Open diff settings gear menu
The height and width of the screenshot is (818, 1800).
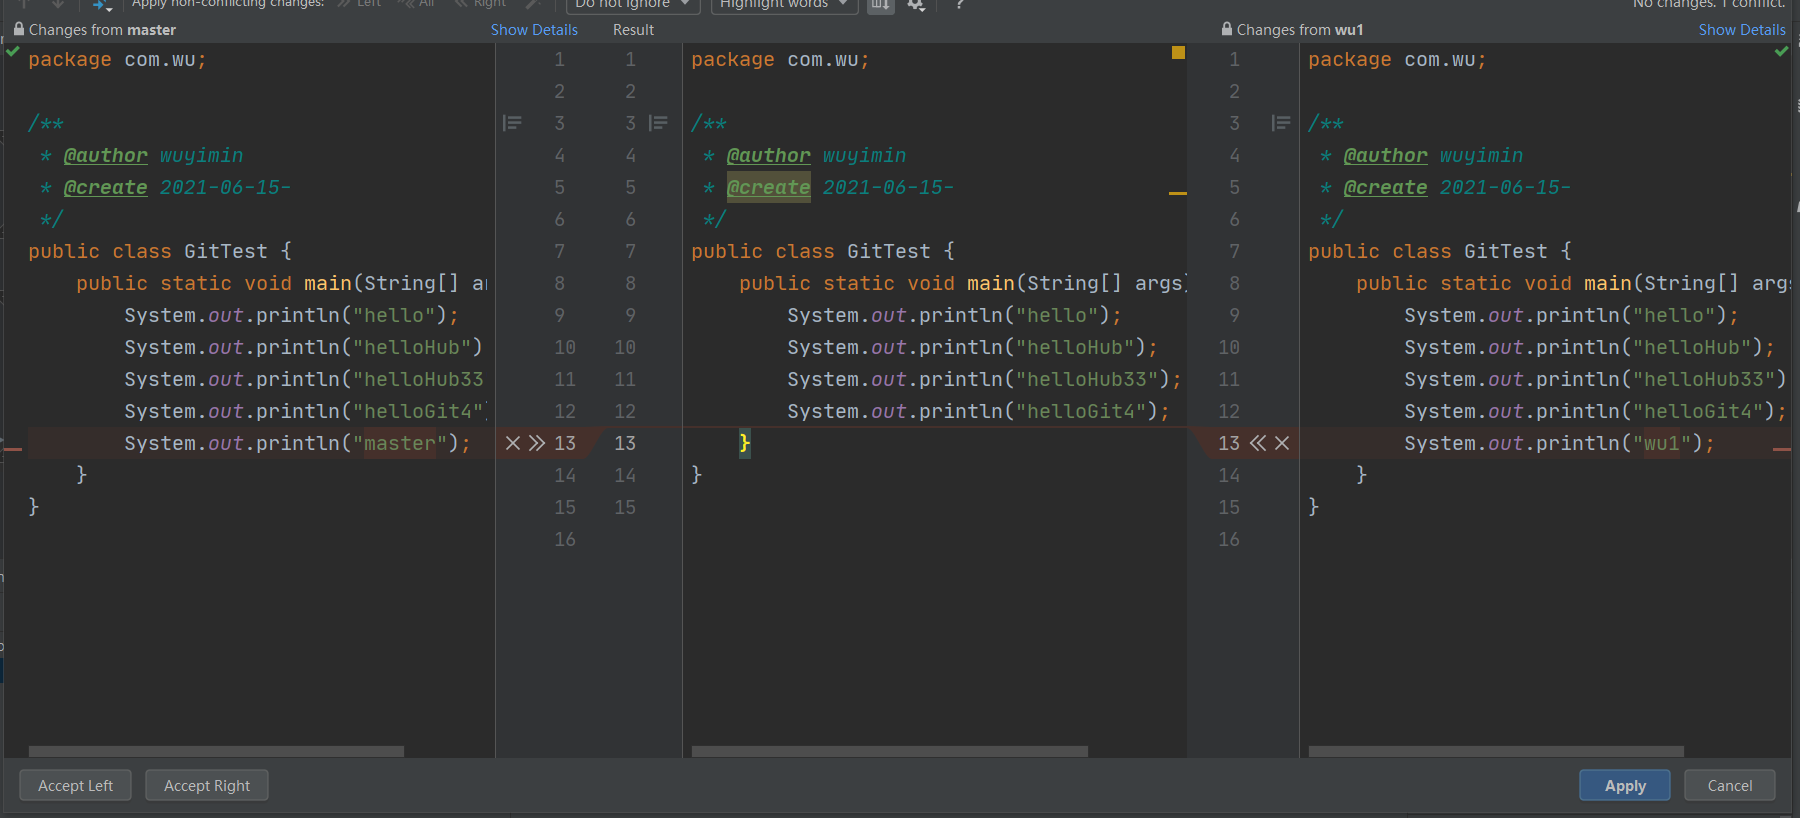[x=916, y=5]
